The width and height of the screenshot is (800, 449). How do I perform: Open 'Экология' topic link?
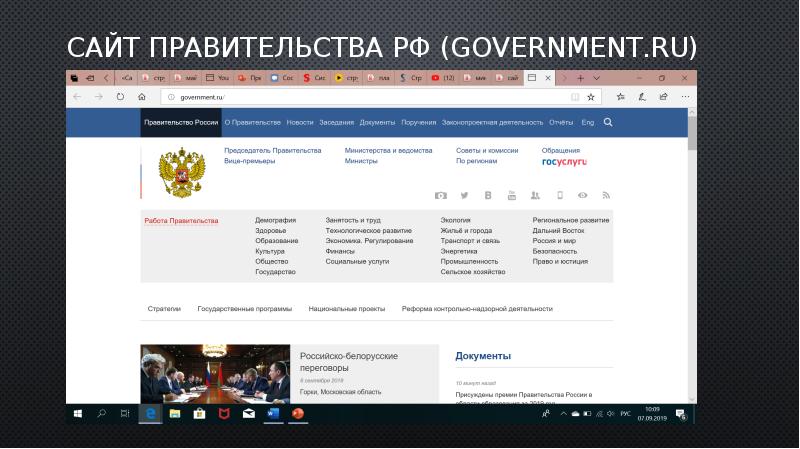(x=456, y=220)
